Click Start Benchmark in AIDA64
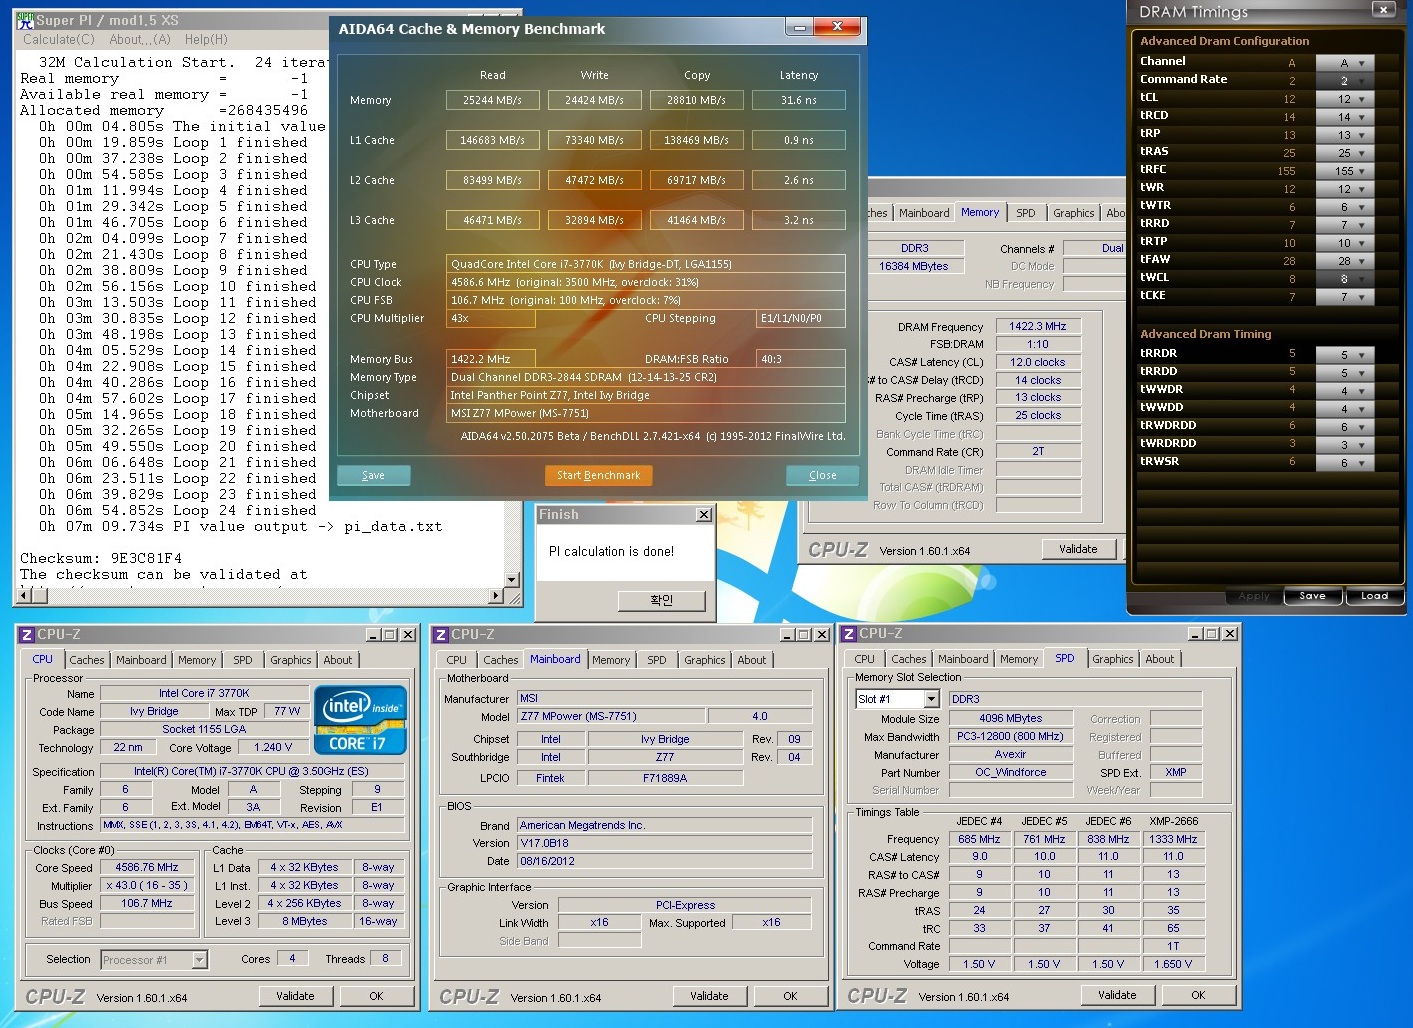Screen dimensions: 1413x1028 (598, 475)
